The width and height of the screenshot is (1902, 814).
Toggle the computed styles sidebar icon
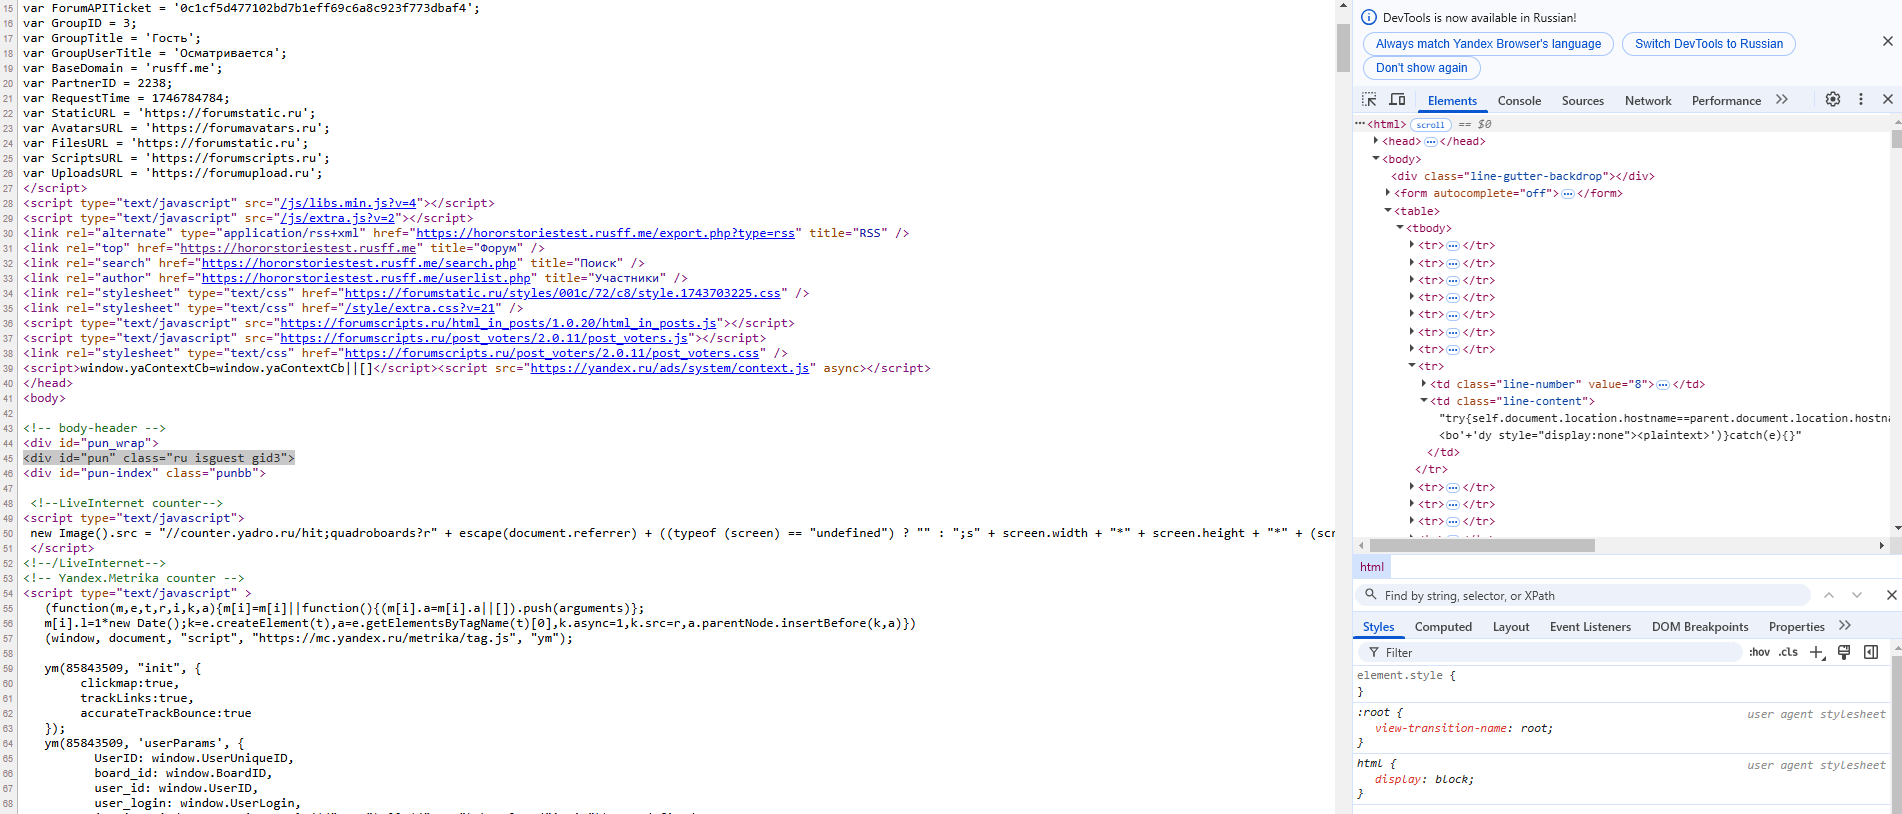1870,652
